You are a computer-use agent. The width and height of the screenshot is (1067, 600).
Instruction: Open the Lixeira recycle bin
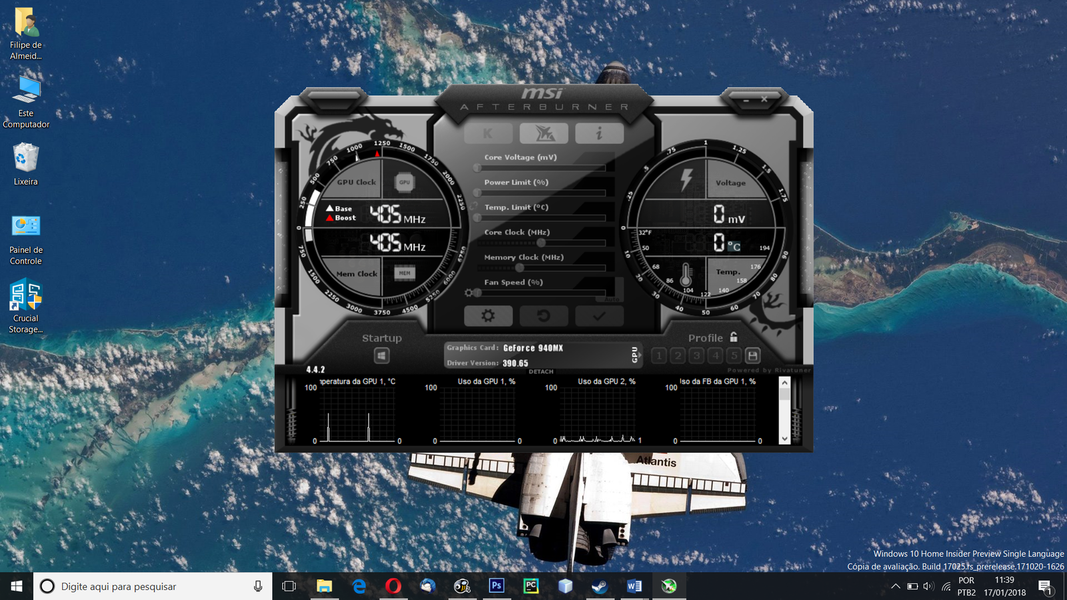point(26,164)
